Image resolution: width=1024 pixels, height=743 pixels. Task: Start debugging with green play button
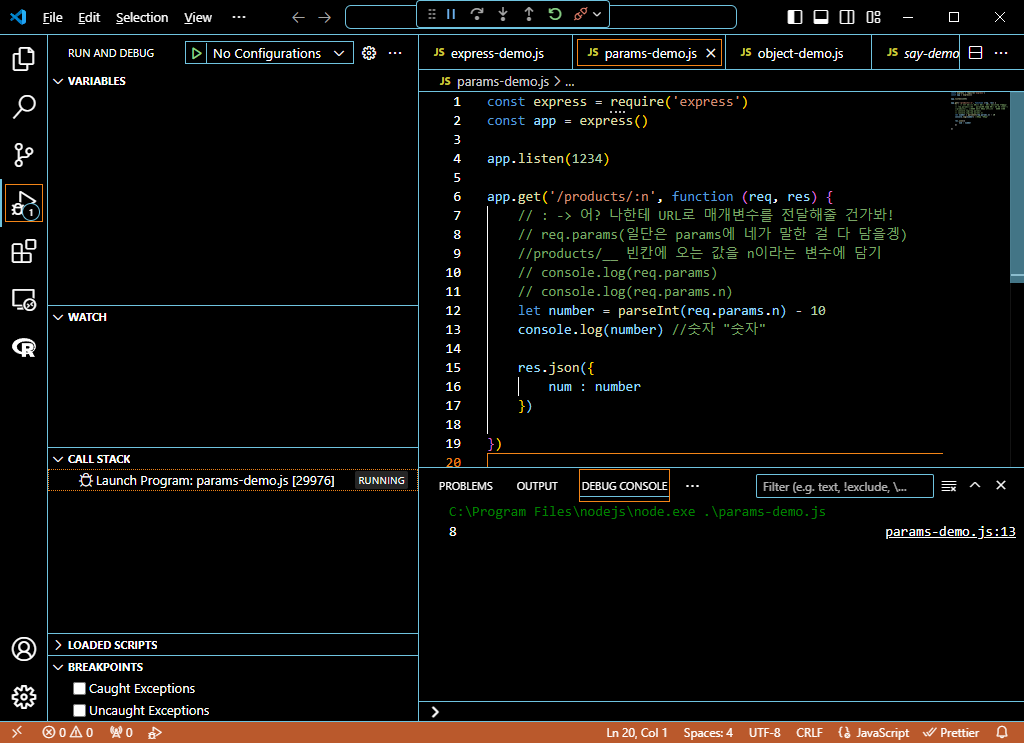tap(197, 53)
